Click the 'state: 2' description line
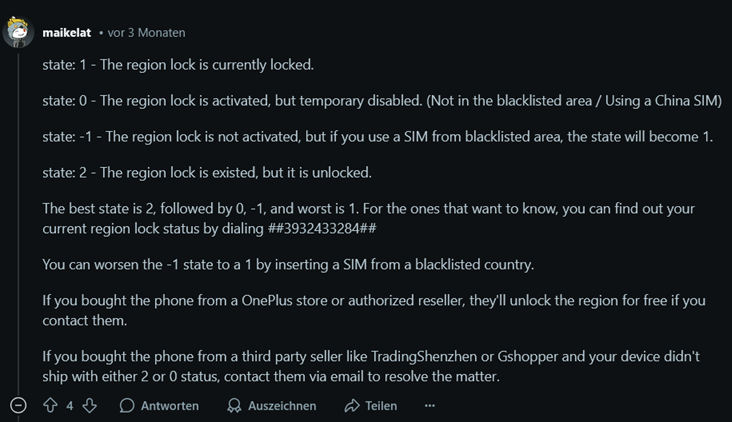 coord(207,172)
